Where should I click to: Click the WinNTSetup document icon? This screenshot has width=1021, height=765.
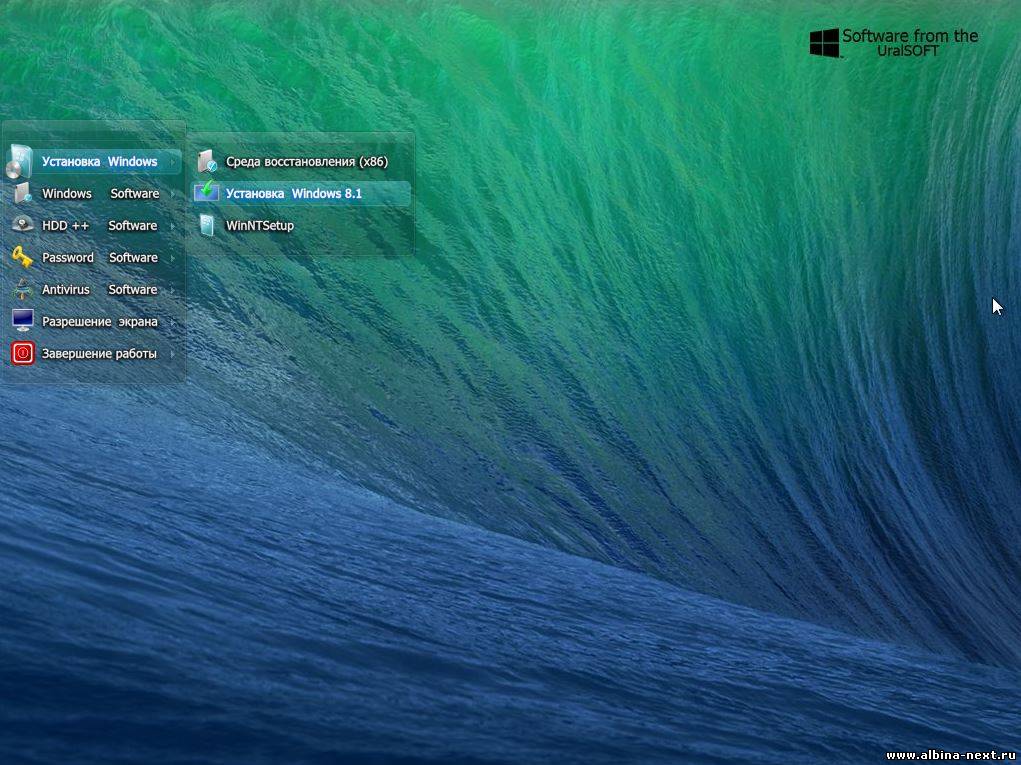click(x=207, y=225)
